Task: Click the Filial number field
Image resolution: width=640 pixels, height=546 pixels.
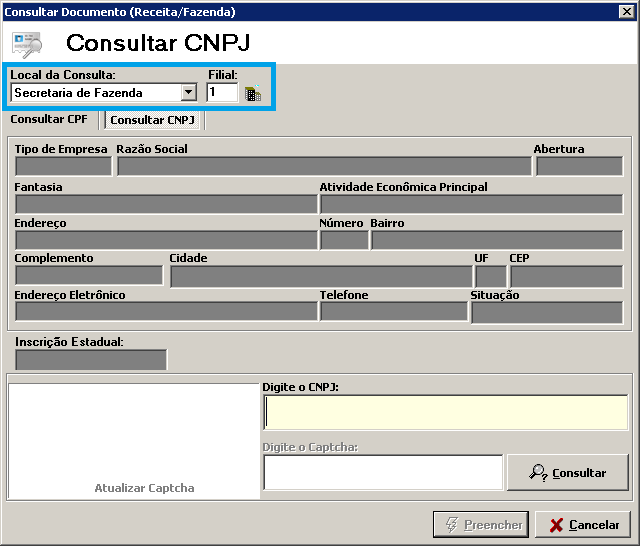Action: coord(222,93)
